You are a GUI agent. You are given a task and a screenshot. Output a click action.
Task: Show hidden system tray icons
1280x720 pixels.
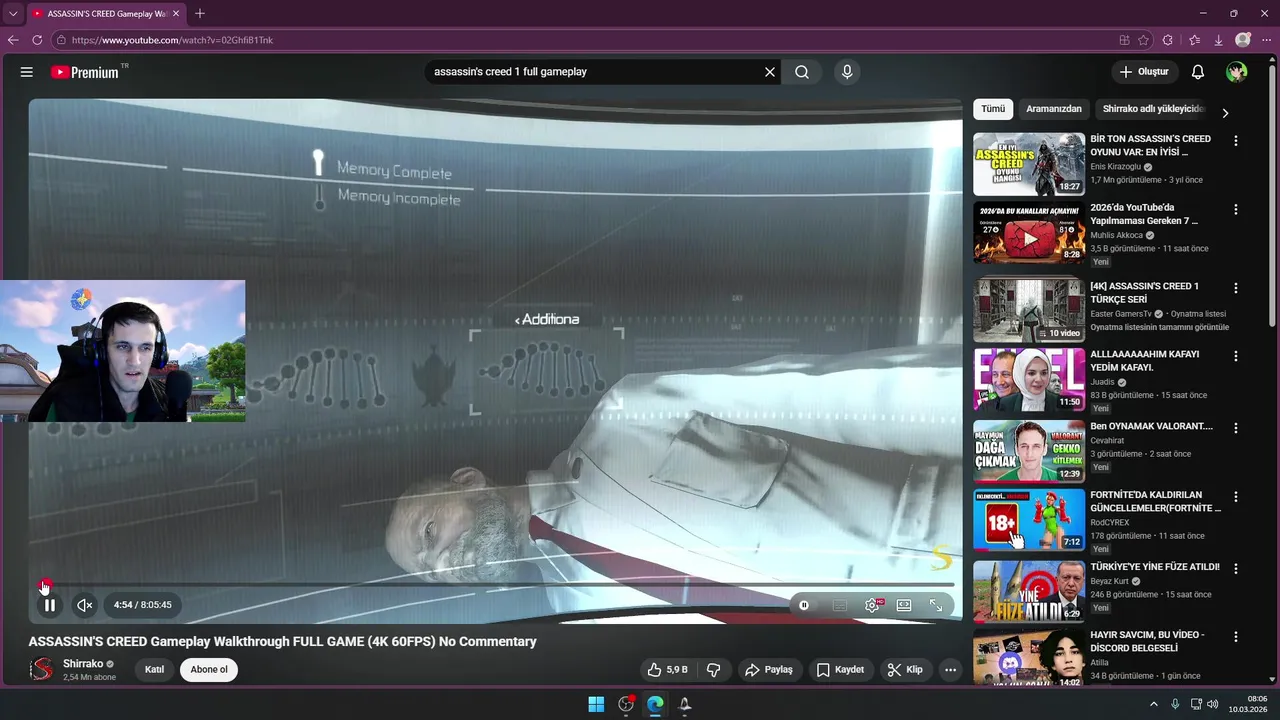point(1153,704)
